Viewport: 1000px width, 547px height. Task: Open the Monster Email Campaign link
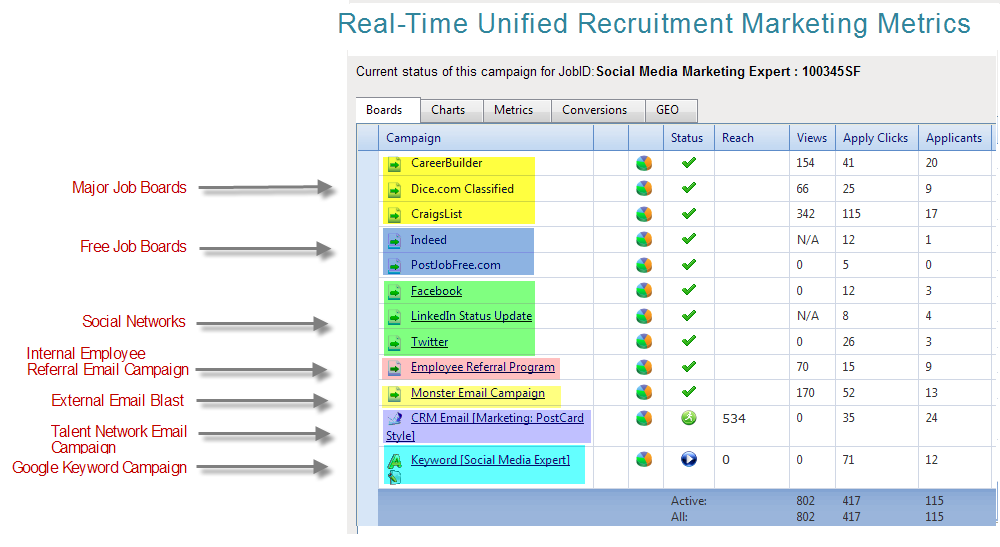[x=478, y=393]
